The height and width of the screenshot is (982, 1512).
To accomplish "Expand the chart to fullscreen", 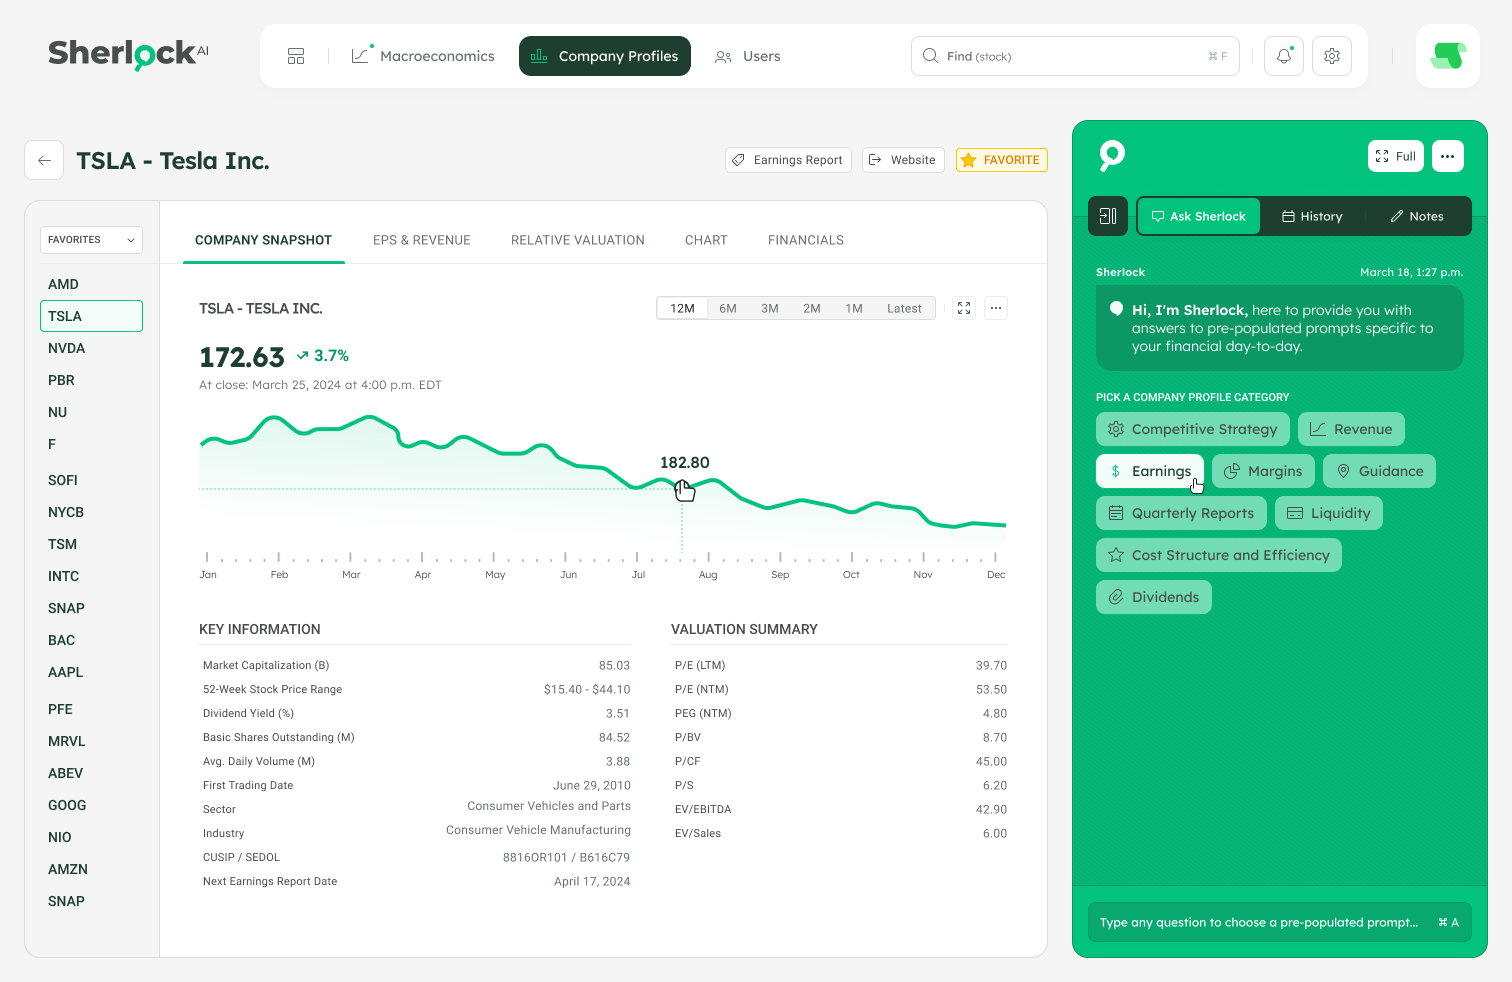I will pos(964,308).
